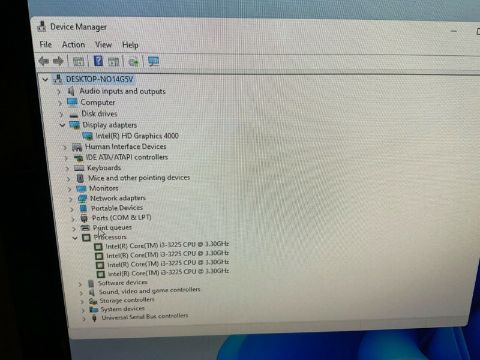Image resolution: width=480 pixels, height=360 pixels.
Task: Click the Show hidden pane toolbar icon
Action: [114, 62]
